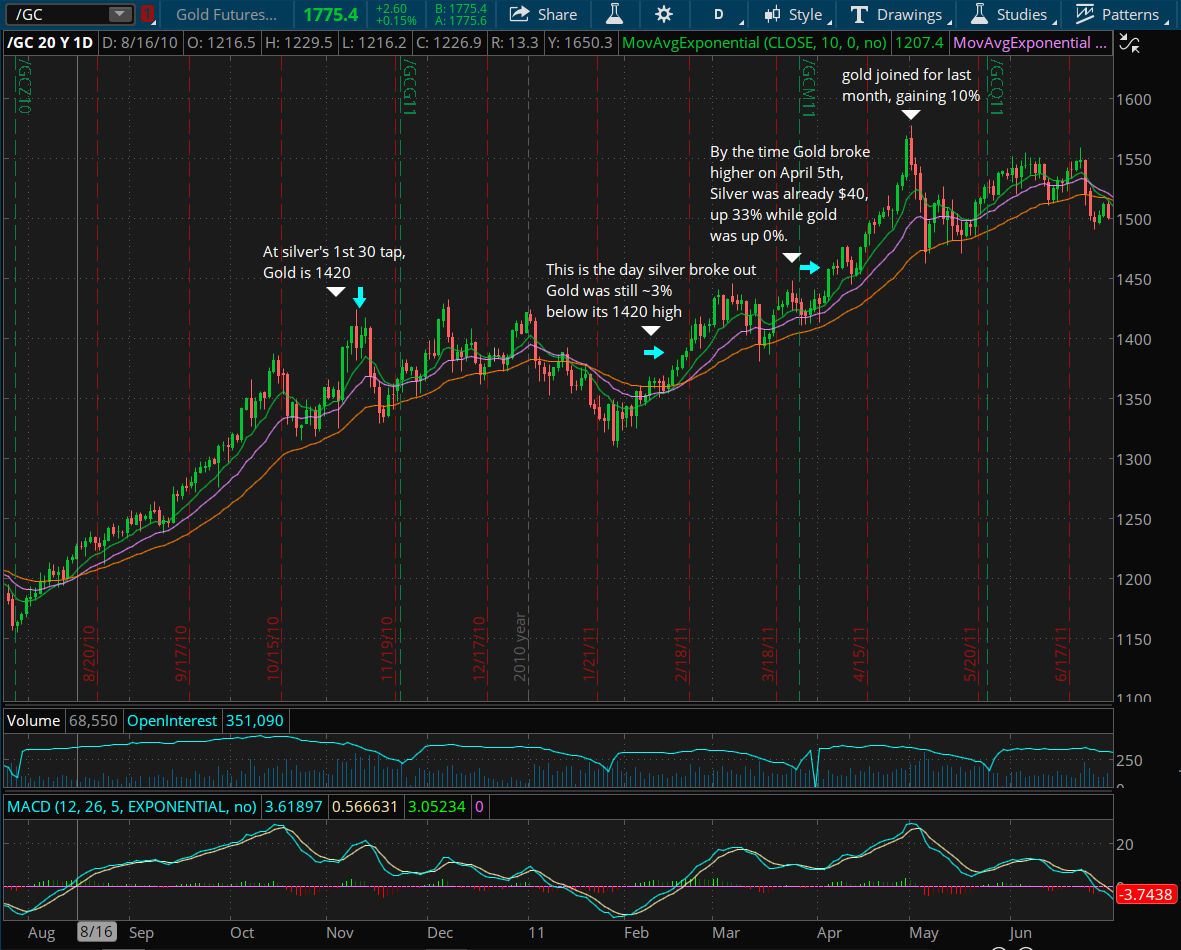Click the 1207.4 moving average value
This screenshot has width=1181, height=950.
pyautogui.click(x=919, y=43)
